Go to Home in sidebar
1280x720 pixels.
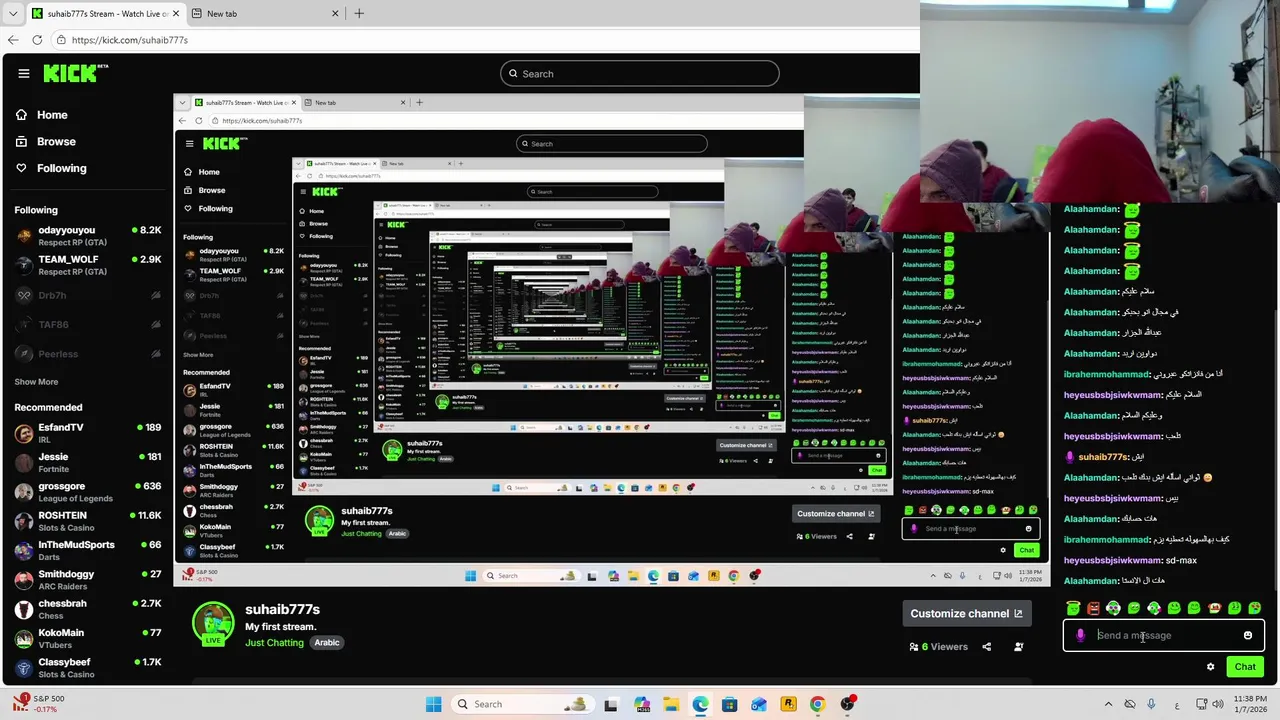41,115
